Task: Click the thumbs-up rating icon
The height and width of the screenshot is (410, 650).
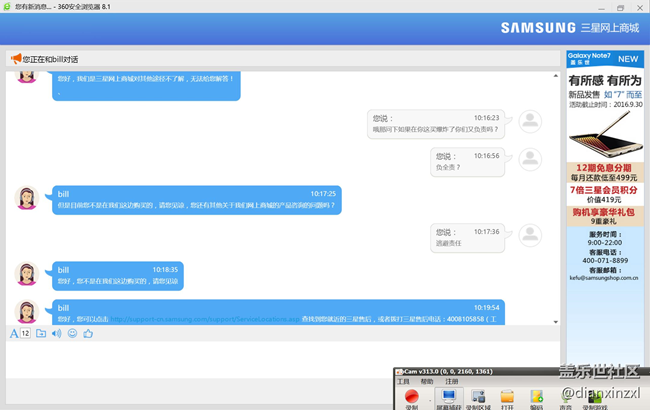Action: coord(88,333)
